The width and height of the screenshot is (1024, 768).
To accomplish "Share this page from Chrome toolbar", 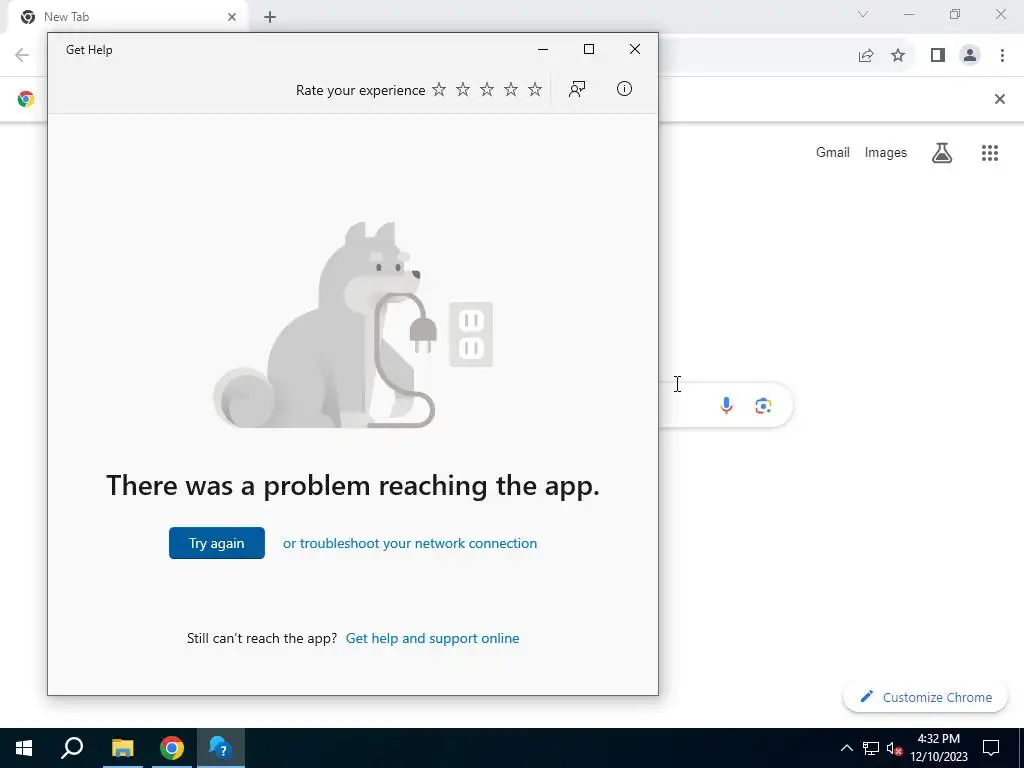I will point(866,56).
